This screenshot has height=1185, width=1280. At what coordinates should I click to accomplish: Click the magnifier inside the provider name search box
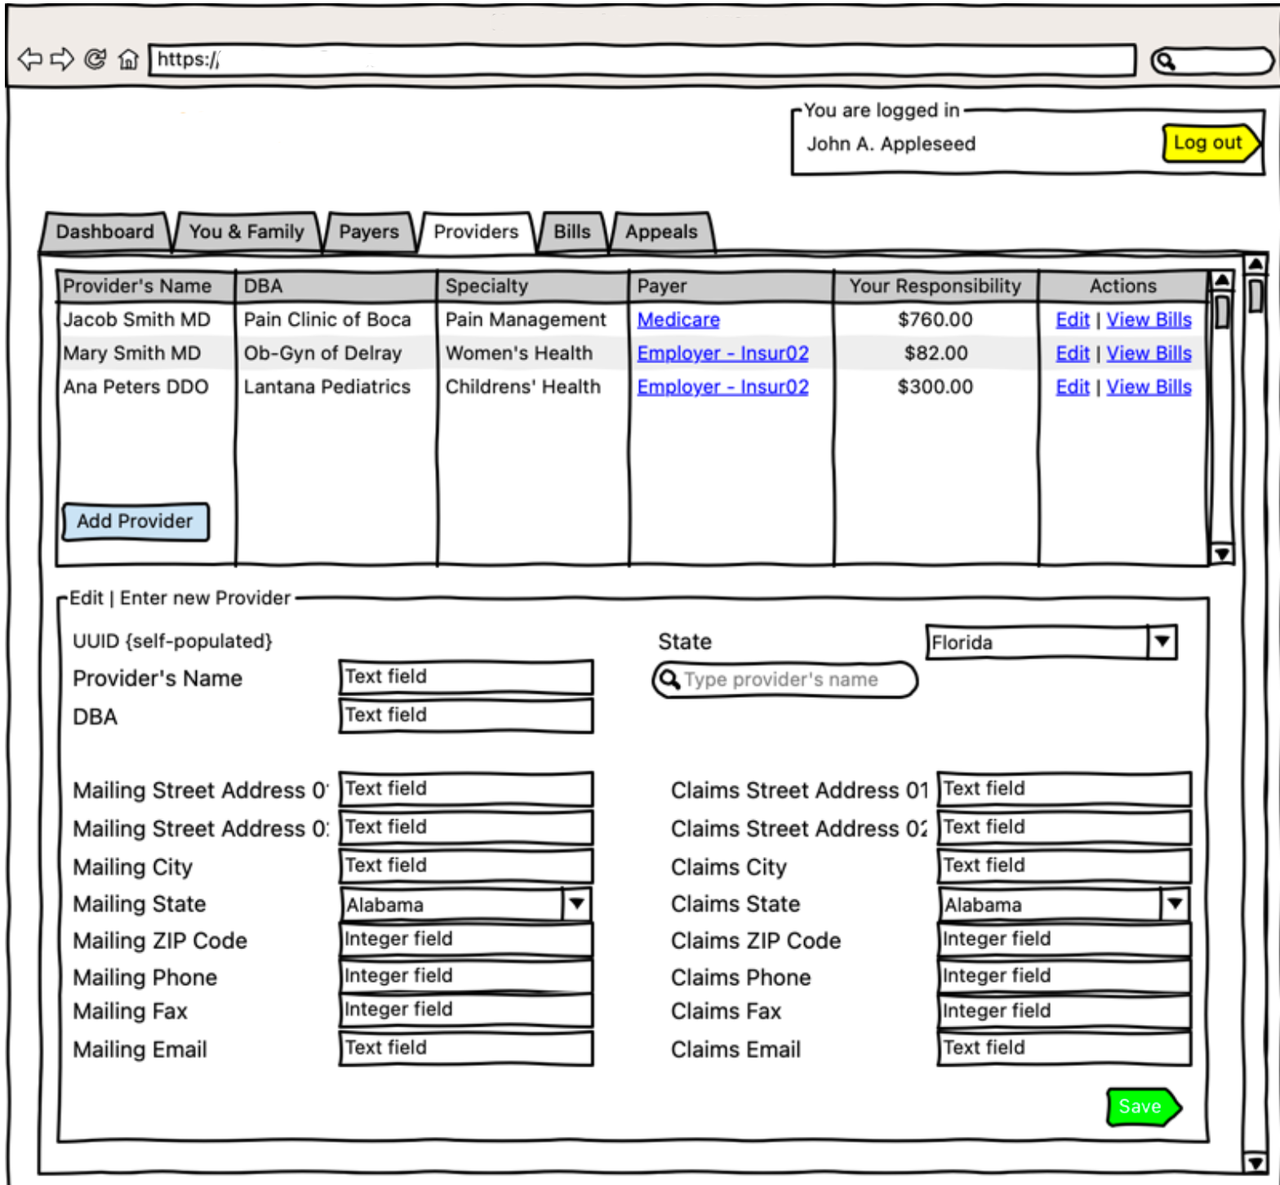(668, 680)
